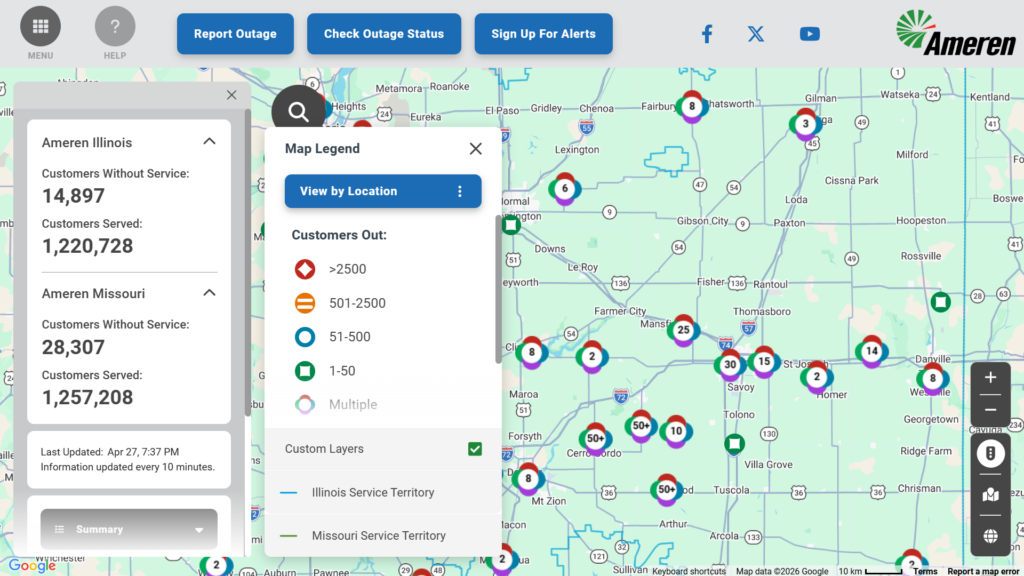Select cluster marked 2 near Homer
Viewport: 1024px width, 576px height.
tap(816, 377)
